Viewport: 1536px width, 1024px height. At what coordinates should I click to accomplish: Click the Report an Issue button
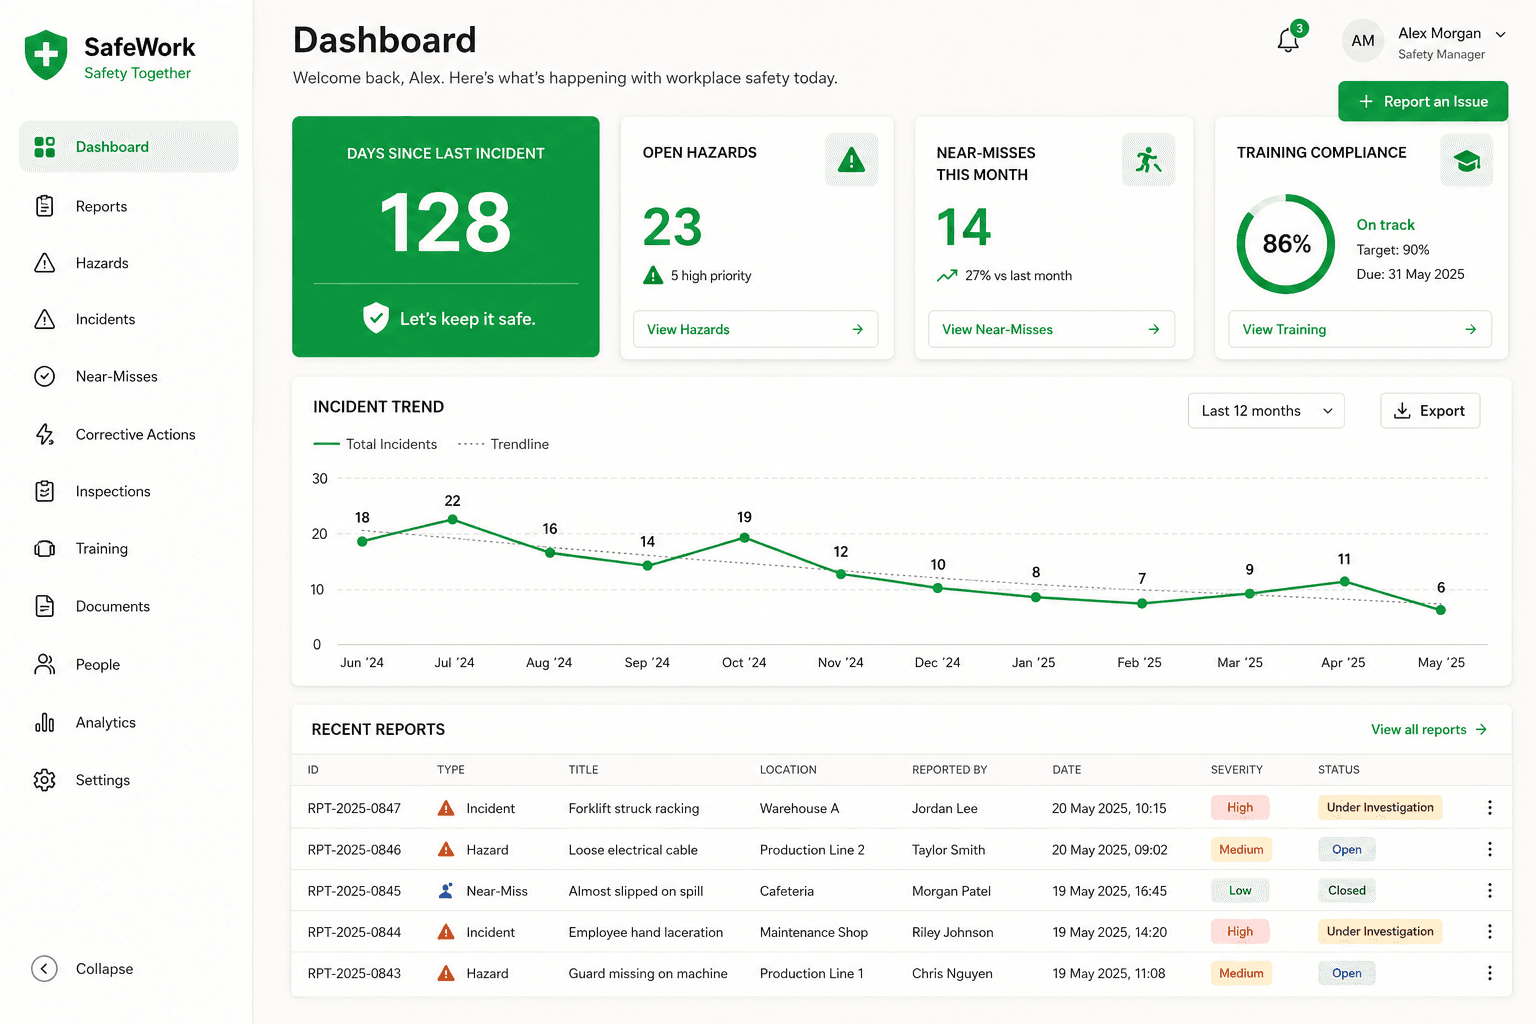pyautogui.click(x=1423, y=101)
